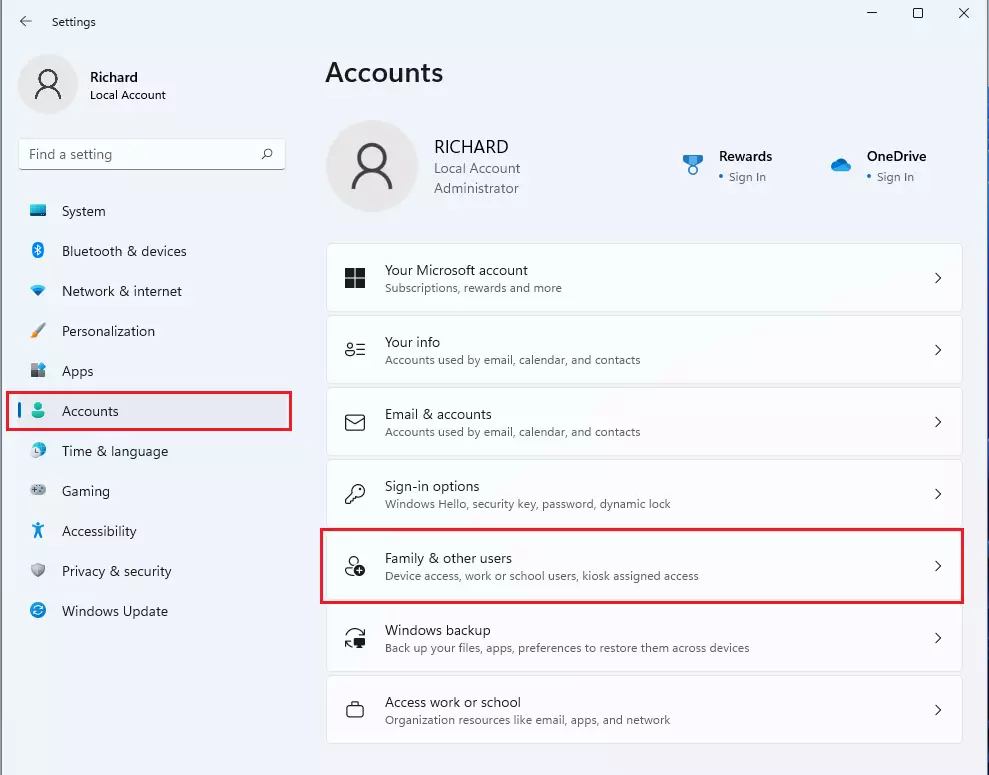Open Email & accounts settings

click(644, 422)
